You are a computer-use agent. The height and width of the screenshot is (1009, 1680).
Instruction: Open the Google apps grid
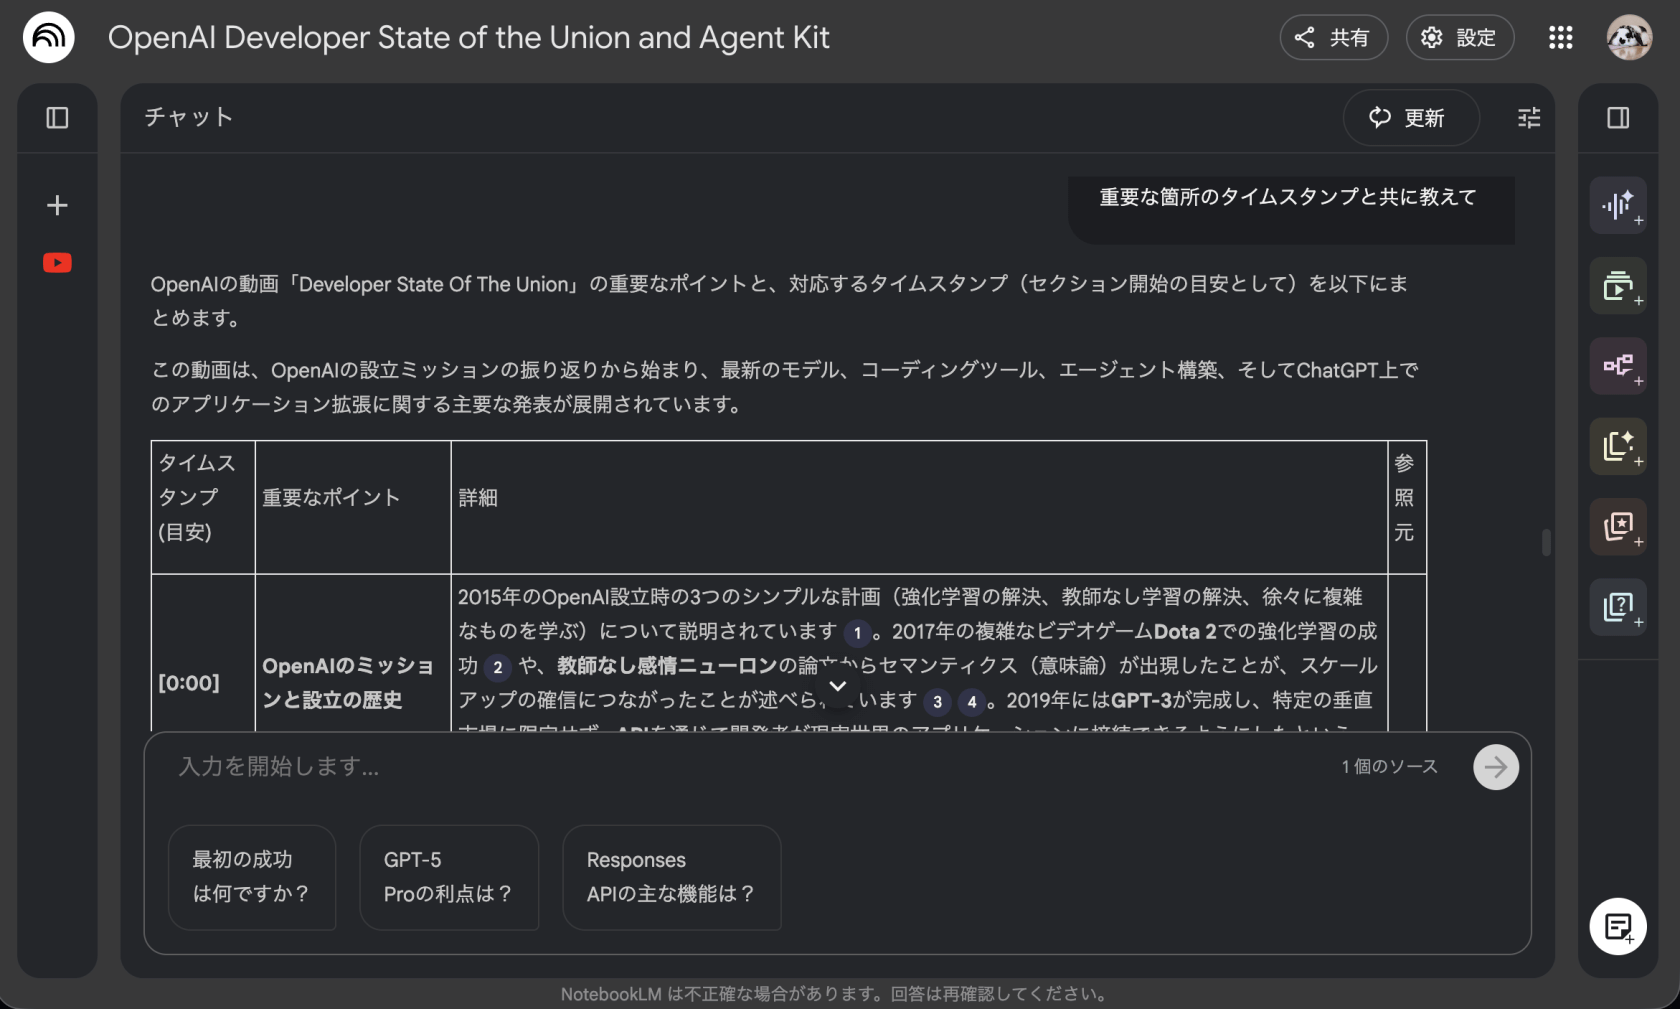1560,38
